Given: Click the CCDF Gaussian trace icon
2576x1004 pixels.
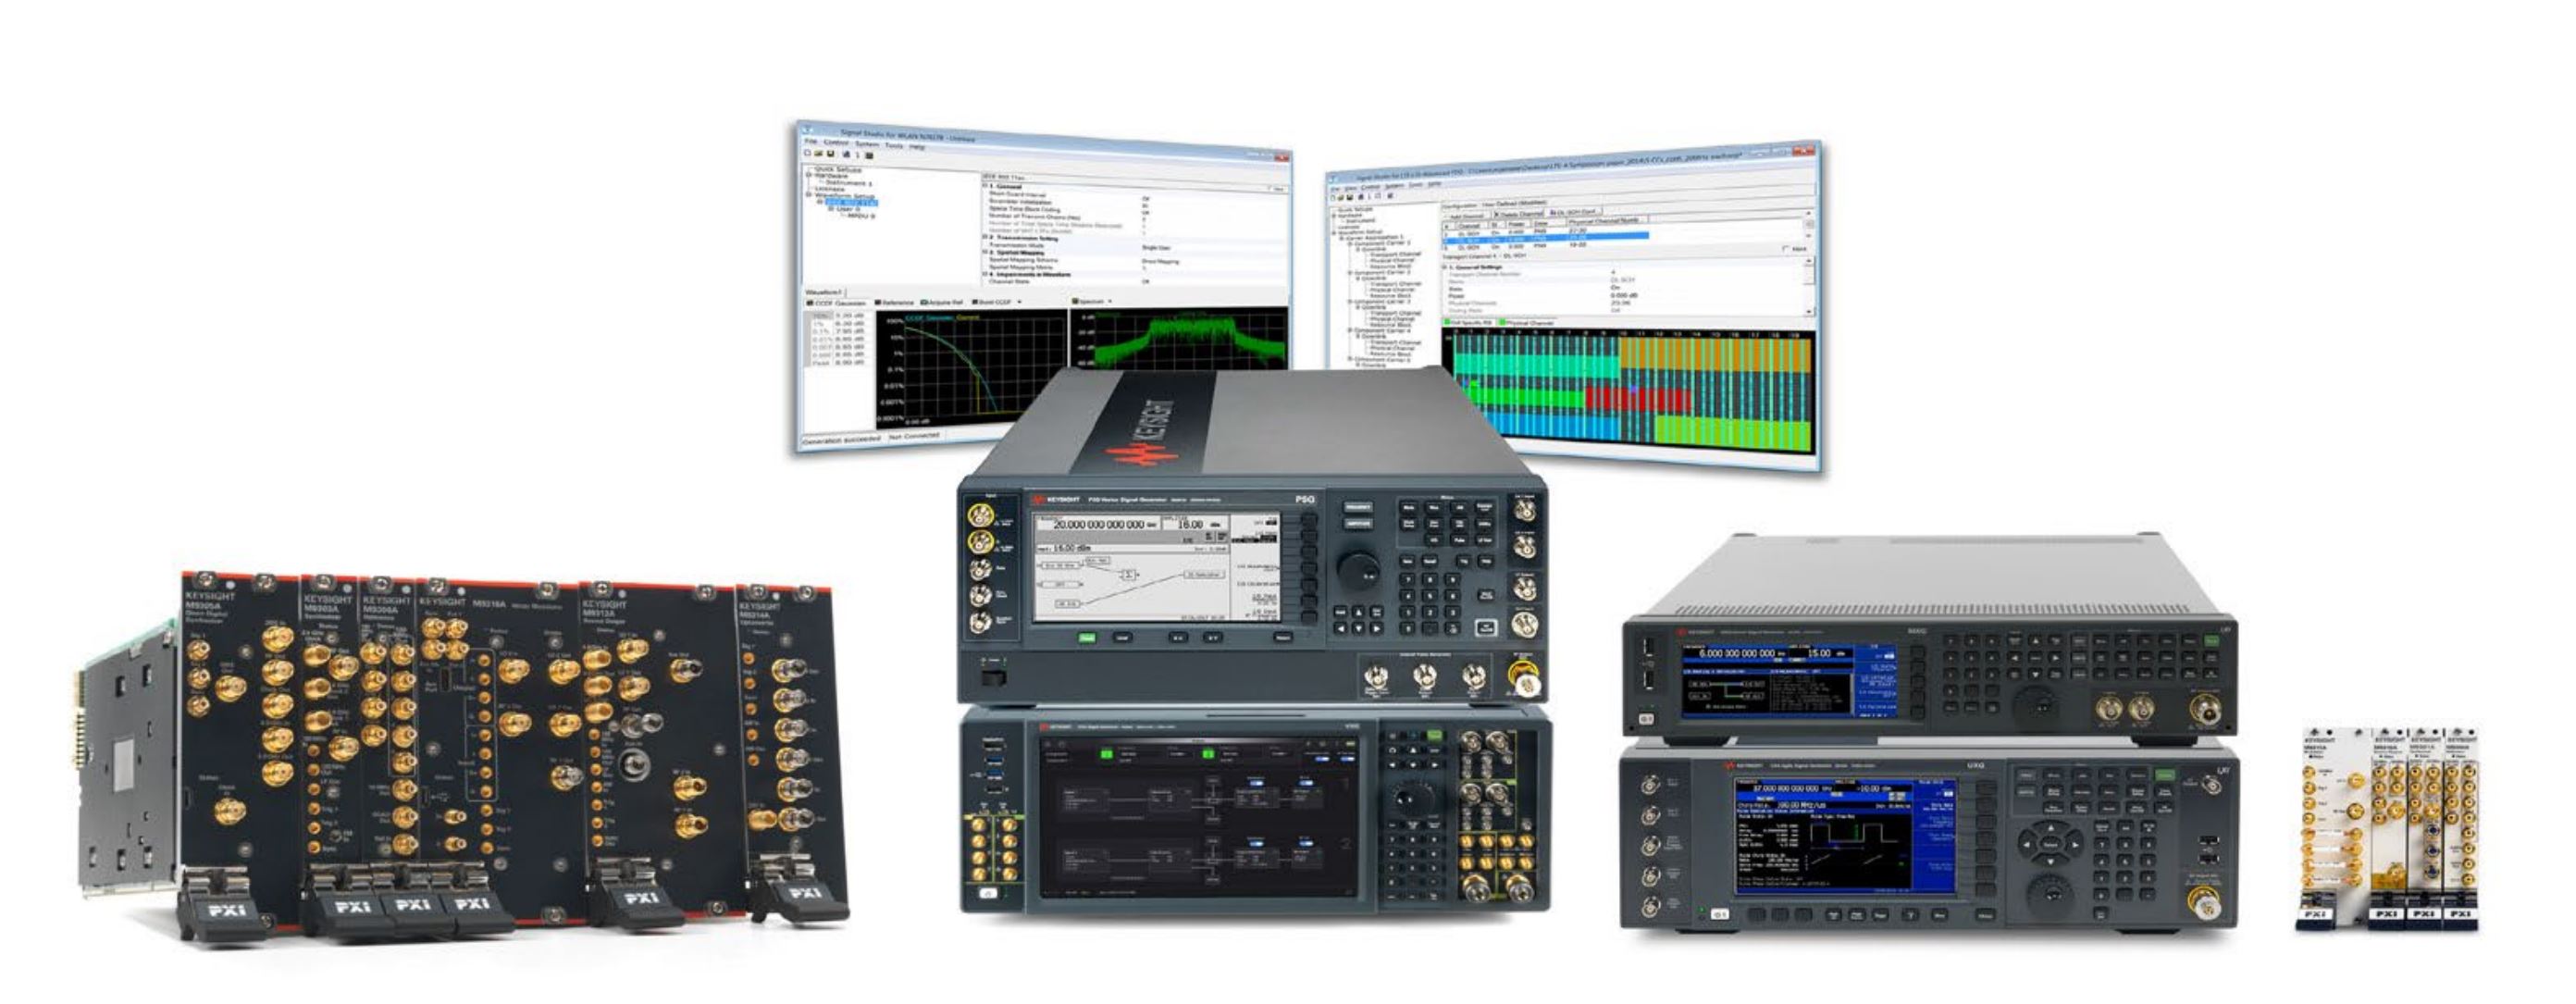Looking at the screenshot, I should 810,303.
